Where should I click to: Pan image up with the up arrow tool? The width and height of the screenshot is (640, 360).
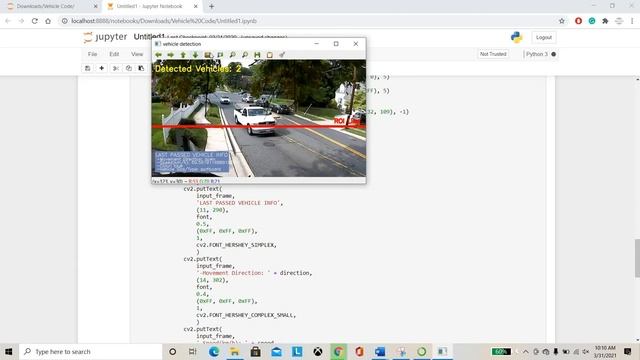pyautogui.click(x=183, y=55)
